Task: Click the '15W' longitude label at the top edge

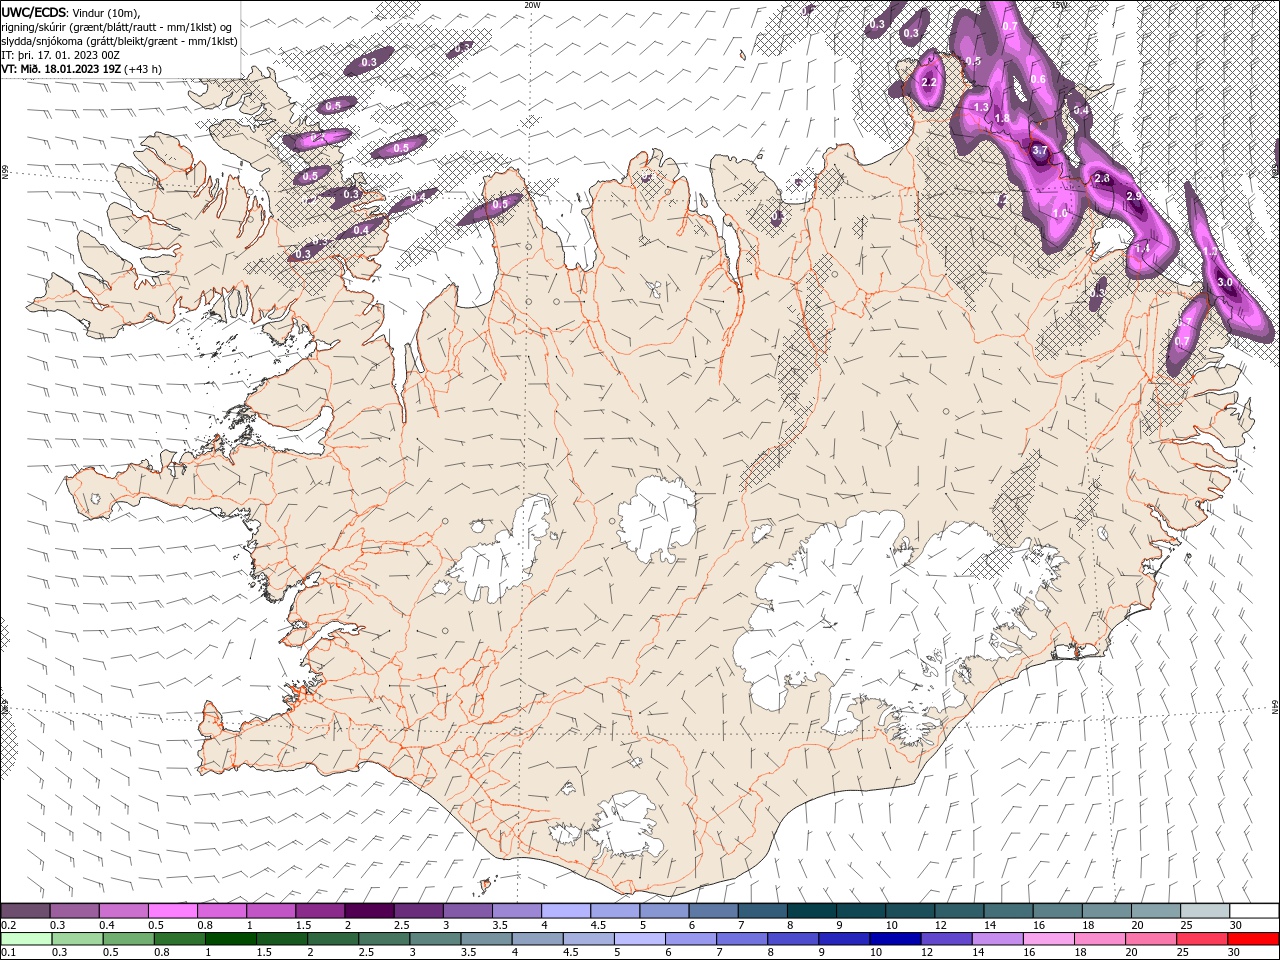Action: pos(1058,5)
